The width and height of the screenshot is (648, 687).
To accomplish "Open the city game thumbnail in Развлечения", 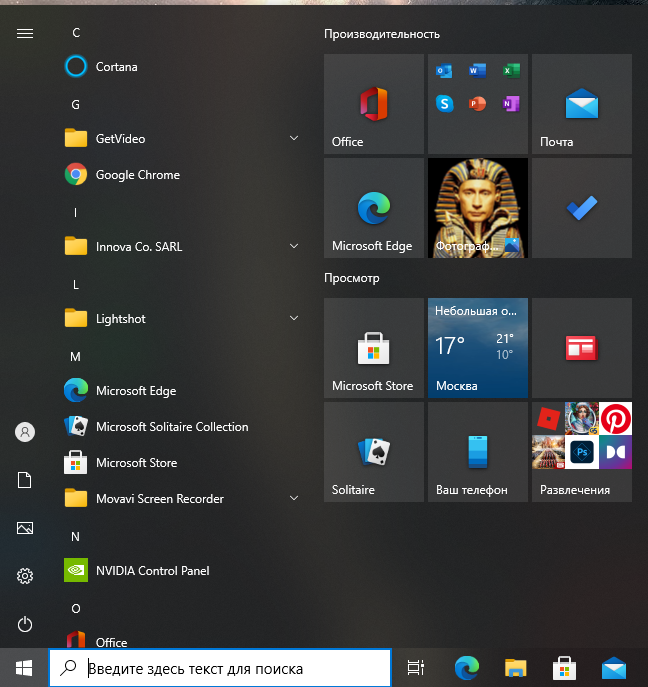I will (x=548, y=452).
